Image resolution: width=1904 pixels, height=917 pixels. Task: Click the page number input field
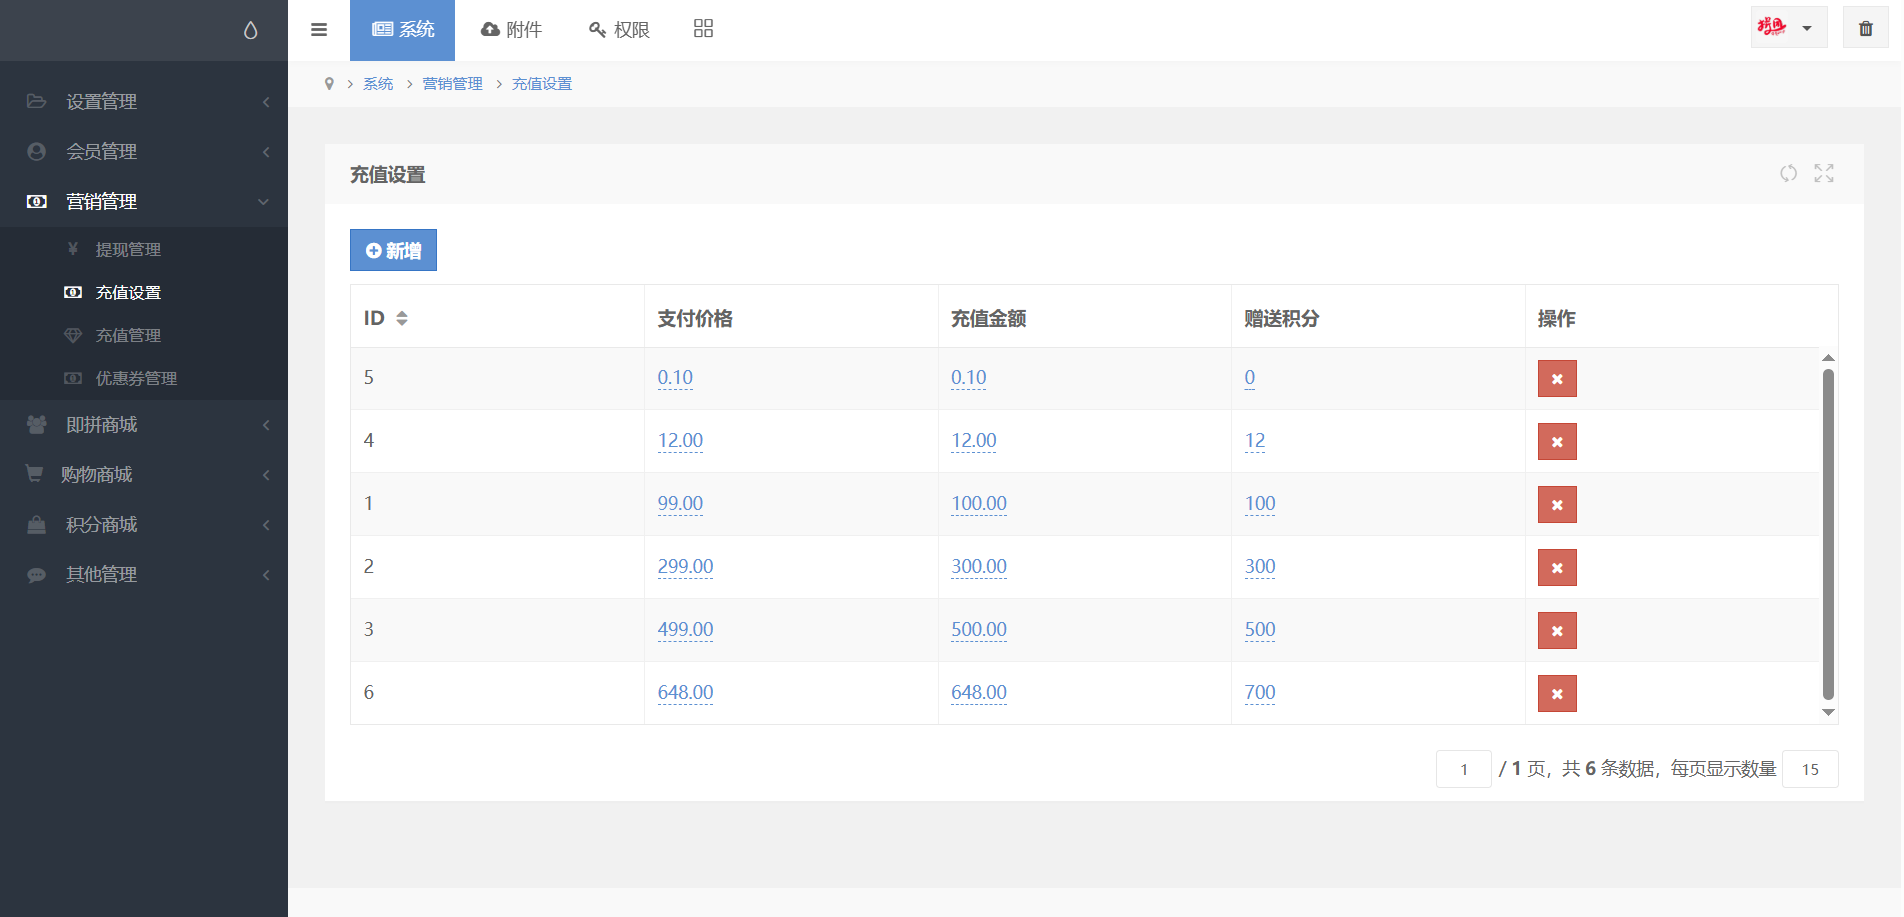1463,769
